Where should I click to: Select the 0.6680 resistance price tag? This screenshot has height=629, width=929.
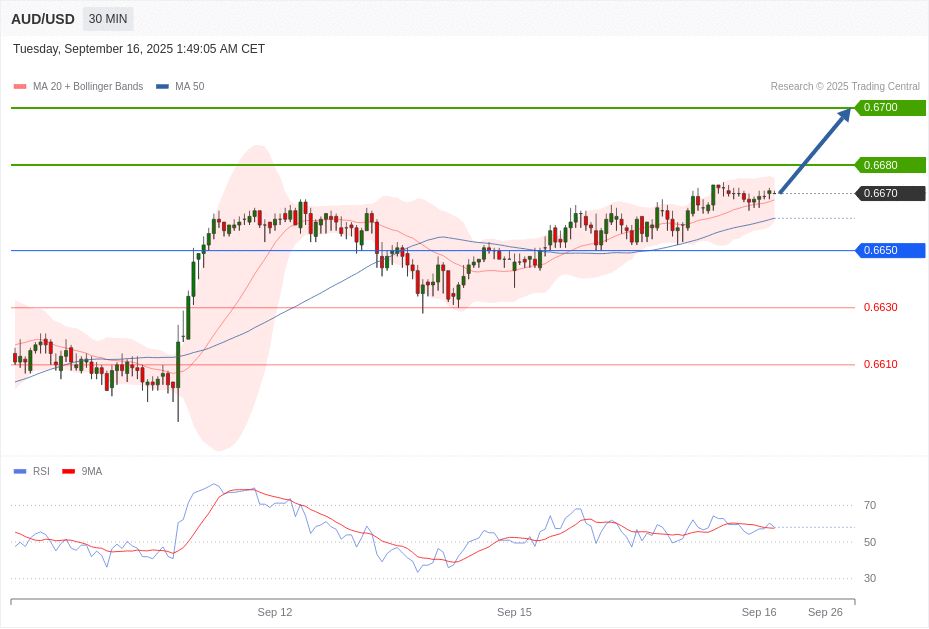click(x=890, y=165)
